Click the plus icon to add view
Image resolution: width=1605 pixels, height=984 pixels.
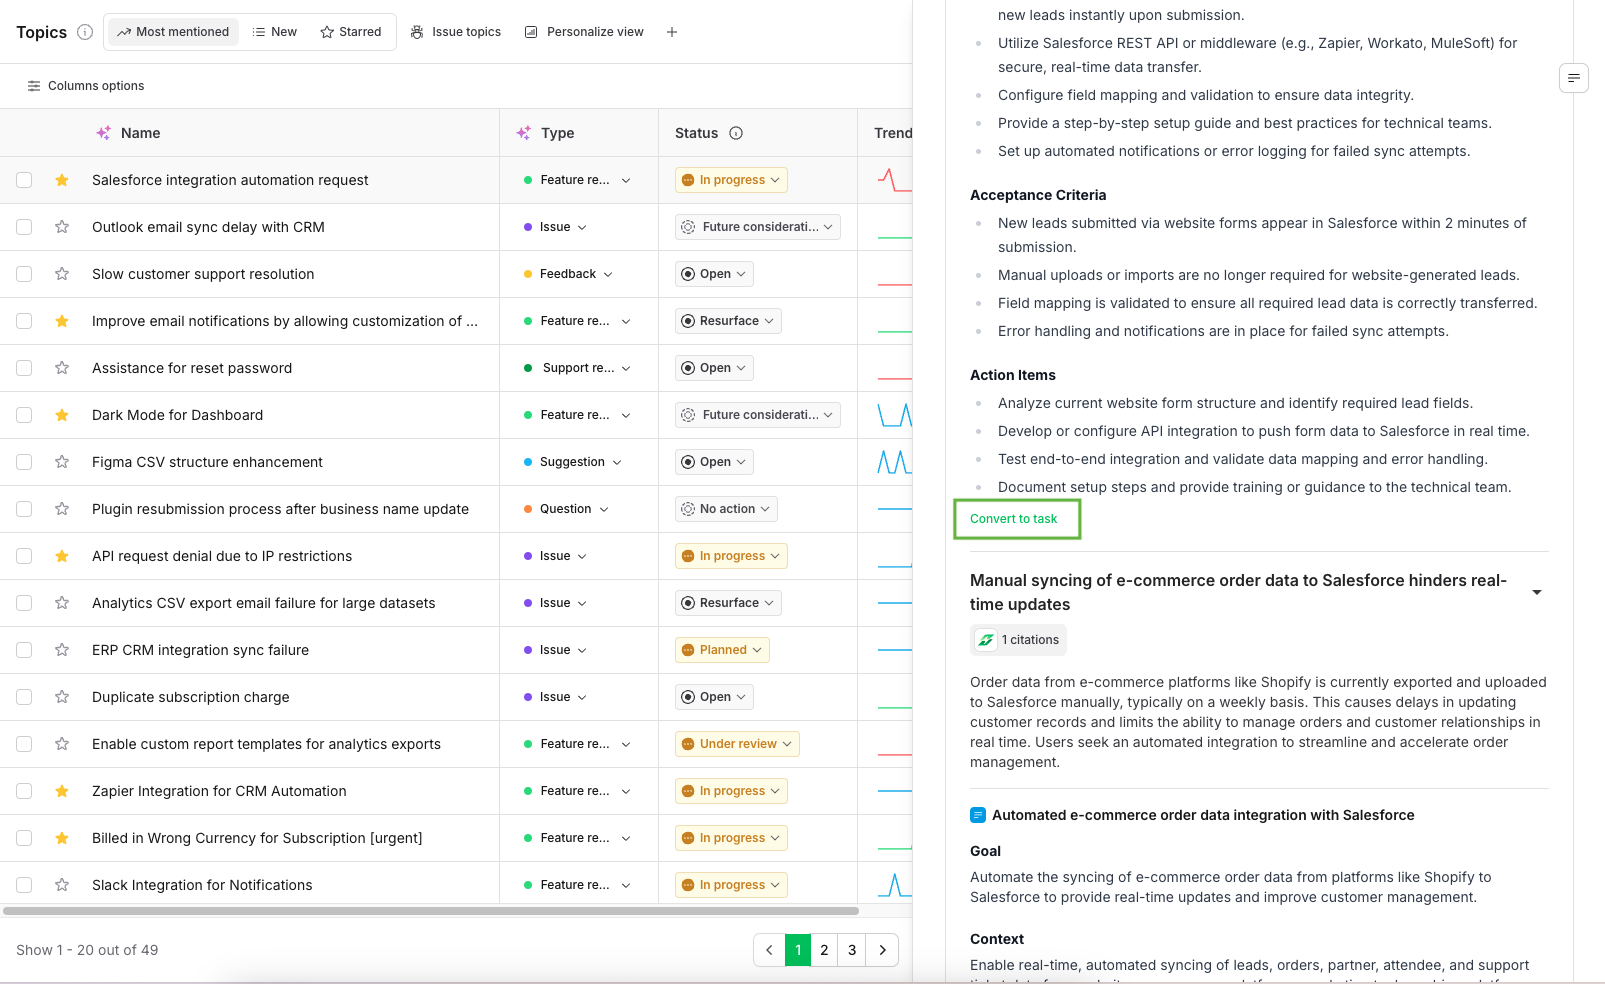672,32
